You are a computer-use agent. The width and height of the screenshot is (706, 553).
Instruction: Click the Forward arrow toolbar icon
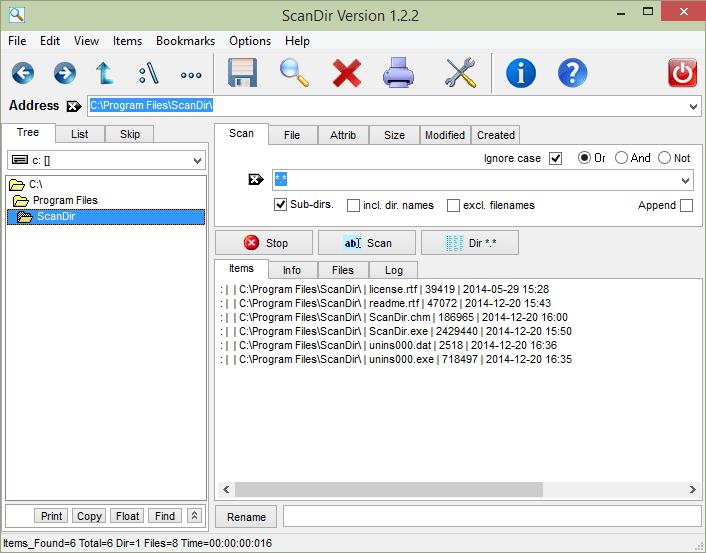tap(64, 73)
